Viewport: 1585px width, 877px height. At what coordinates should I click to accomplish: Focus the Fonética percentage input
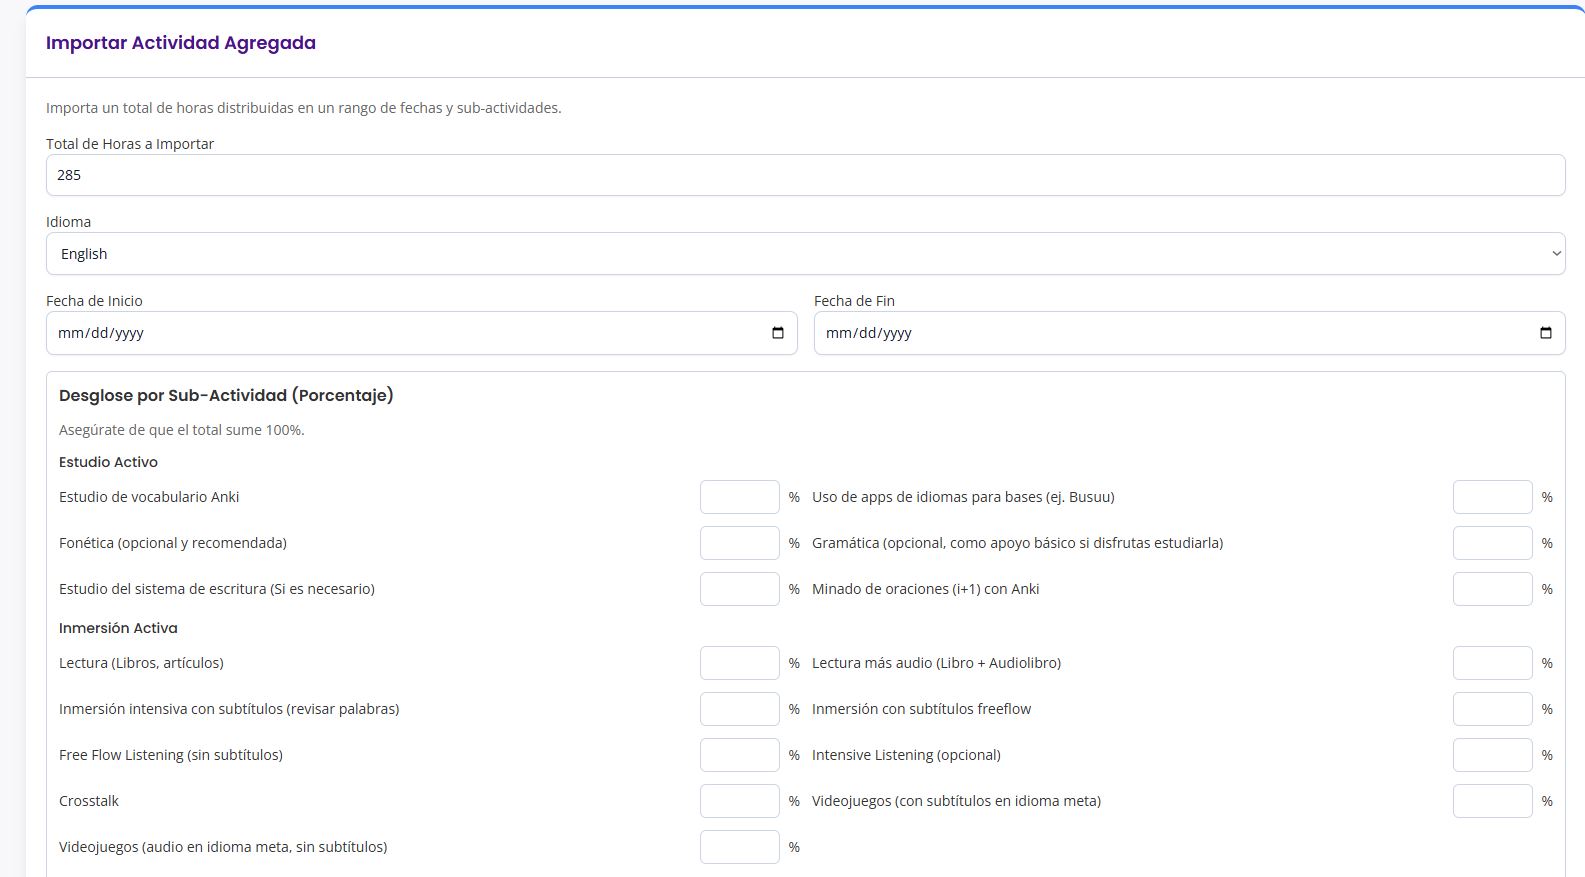pos(739,543)
